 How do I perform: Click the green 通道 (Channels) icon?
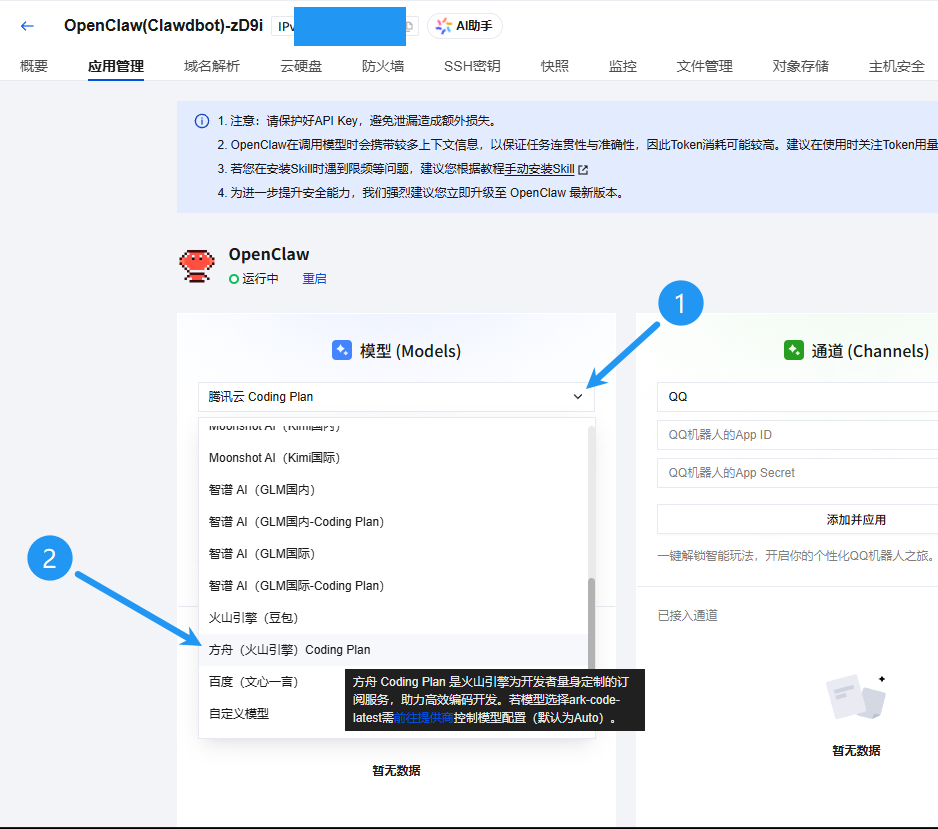tap(794, 350)
